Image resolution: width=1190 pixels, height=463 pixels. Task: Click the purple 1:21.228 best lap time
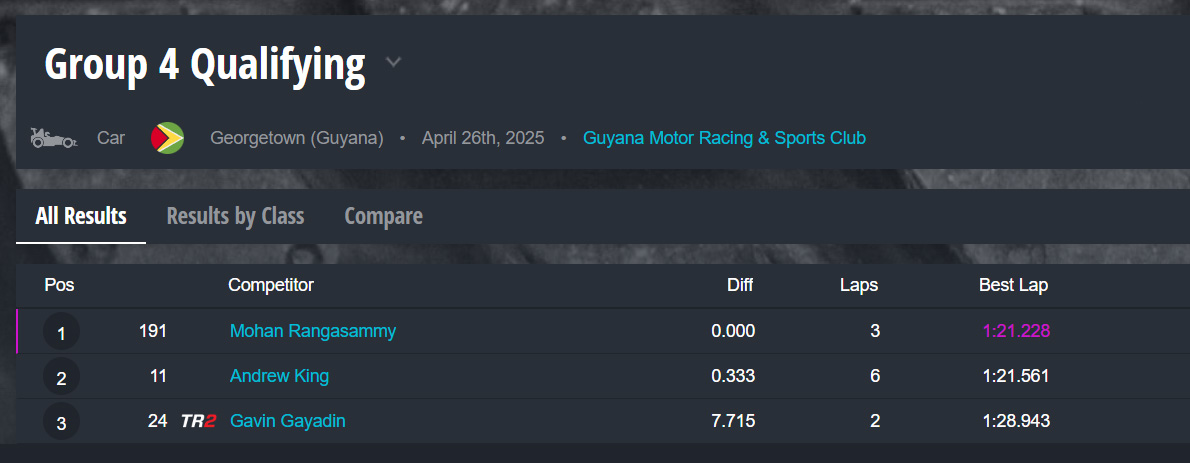[x=1016, y=331]
